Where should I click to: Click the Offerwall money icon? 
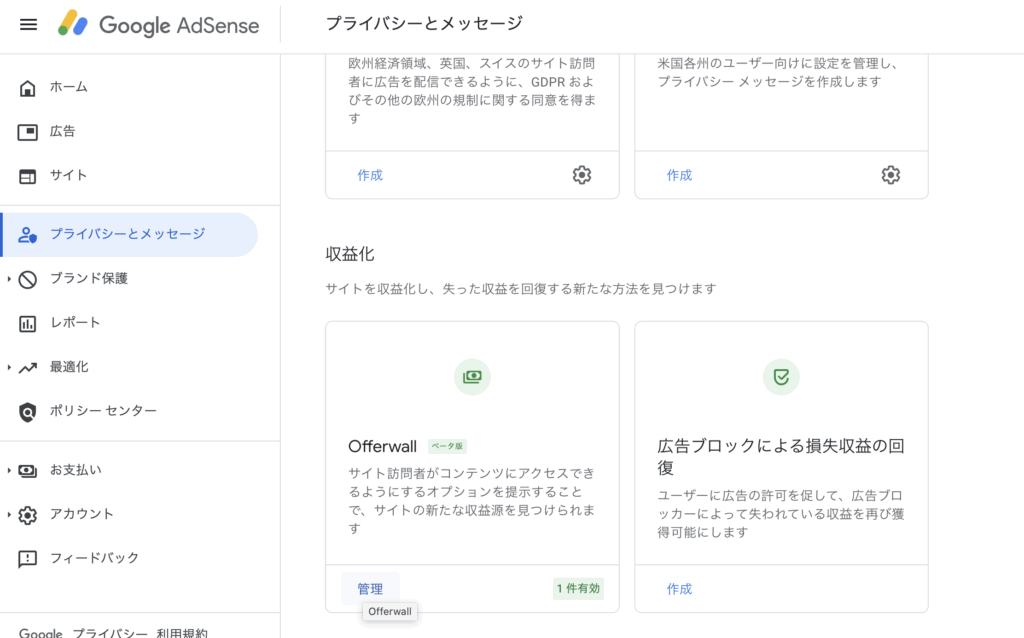pos(472,377)
